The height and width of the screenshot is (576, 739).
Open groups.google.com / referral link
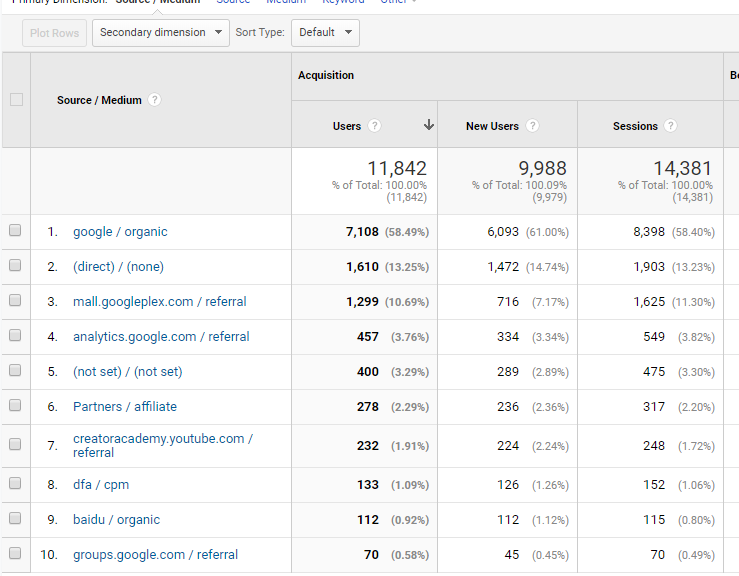pos(156,554)
